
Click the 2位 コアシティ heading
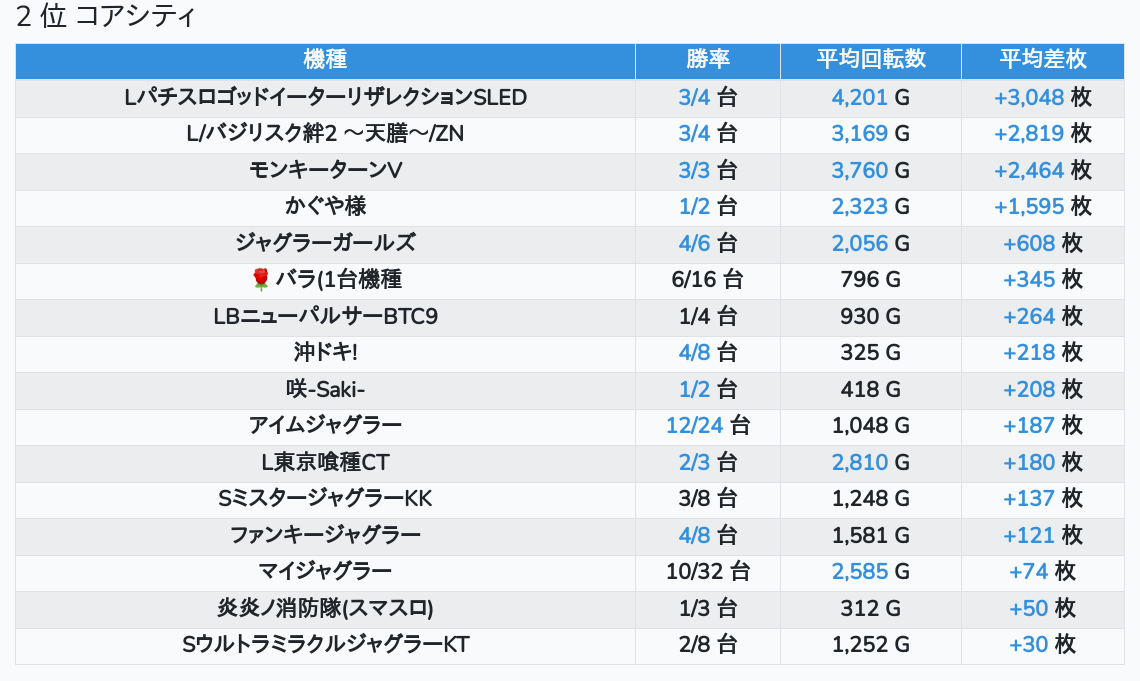[106, 17]
